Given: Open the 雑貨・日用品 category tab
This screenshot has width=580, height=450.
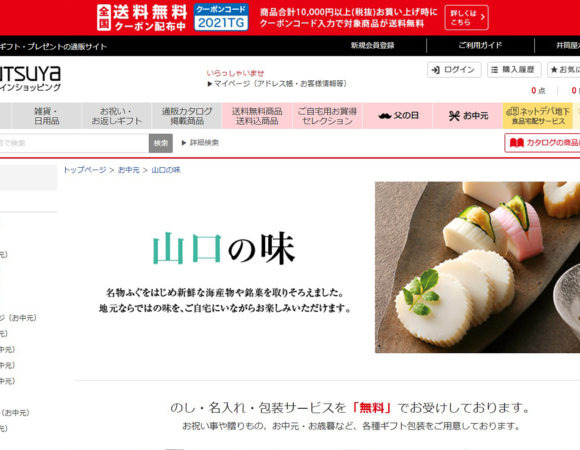Looking at the screenshot, I should coord(47,116).
